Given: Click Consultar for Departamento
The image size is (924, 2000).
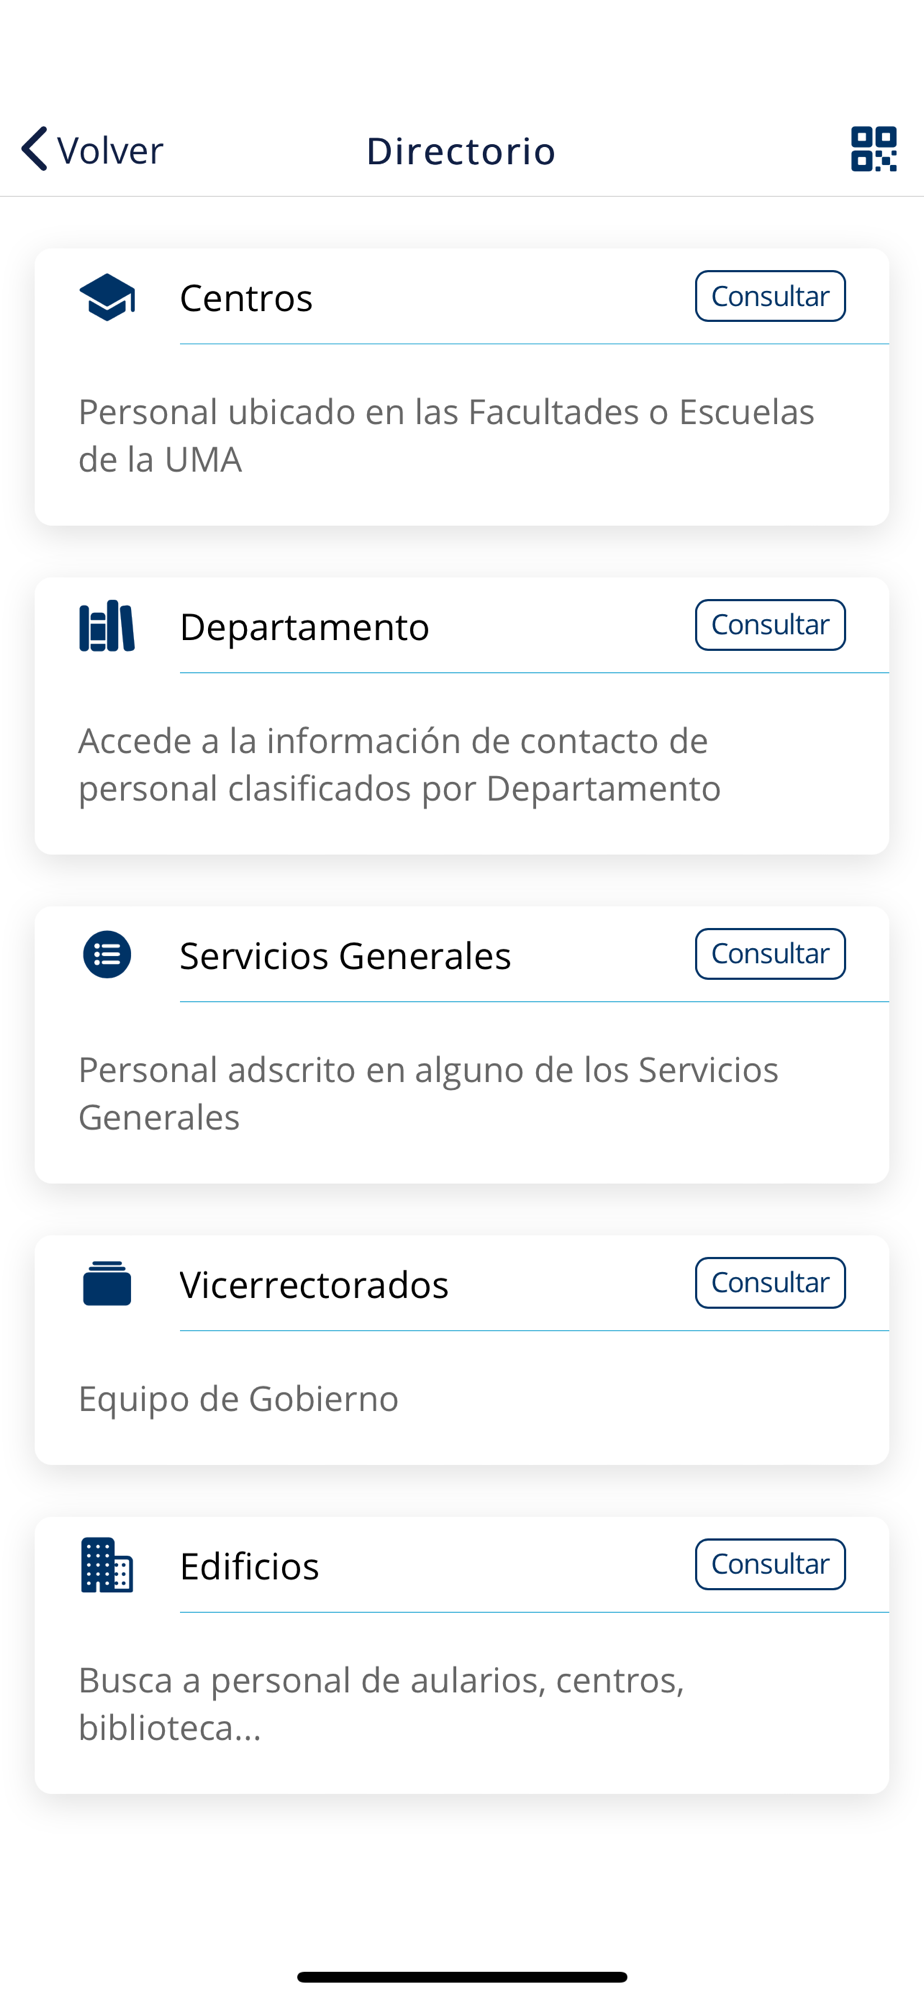Looking at the screenshot, I should tap(770, 625).
